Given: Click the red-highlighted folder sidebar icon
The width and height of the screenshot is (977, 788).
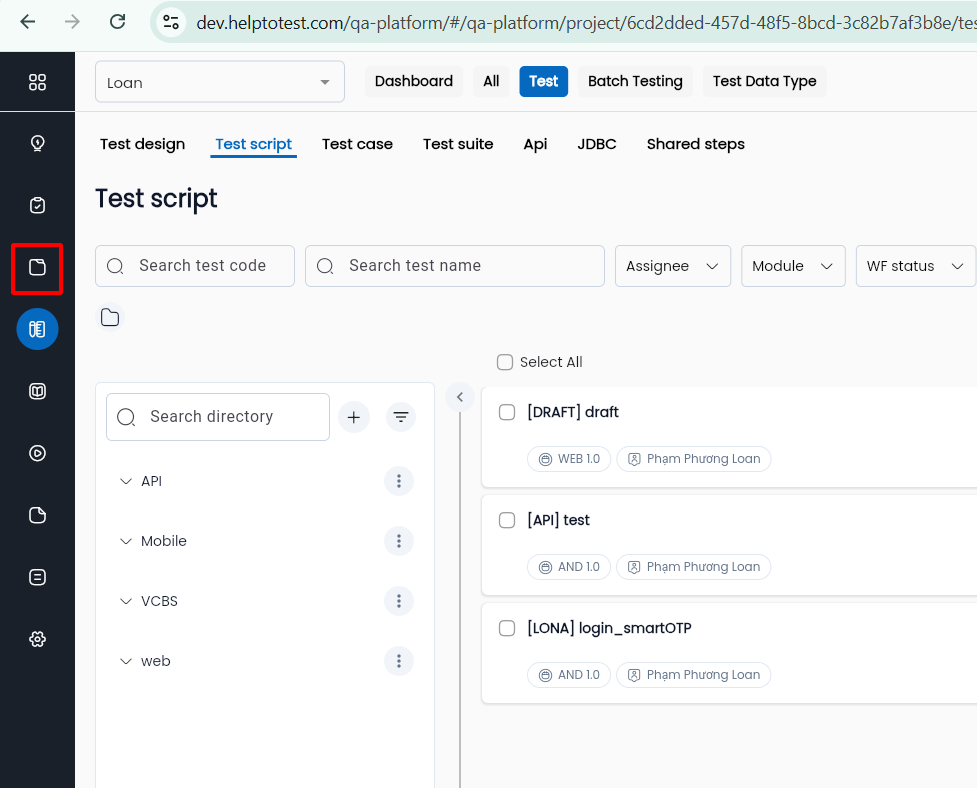Looking at the screenshot, I should pos(37,267).
